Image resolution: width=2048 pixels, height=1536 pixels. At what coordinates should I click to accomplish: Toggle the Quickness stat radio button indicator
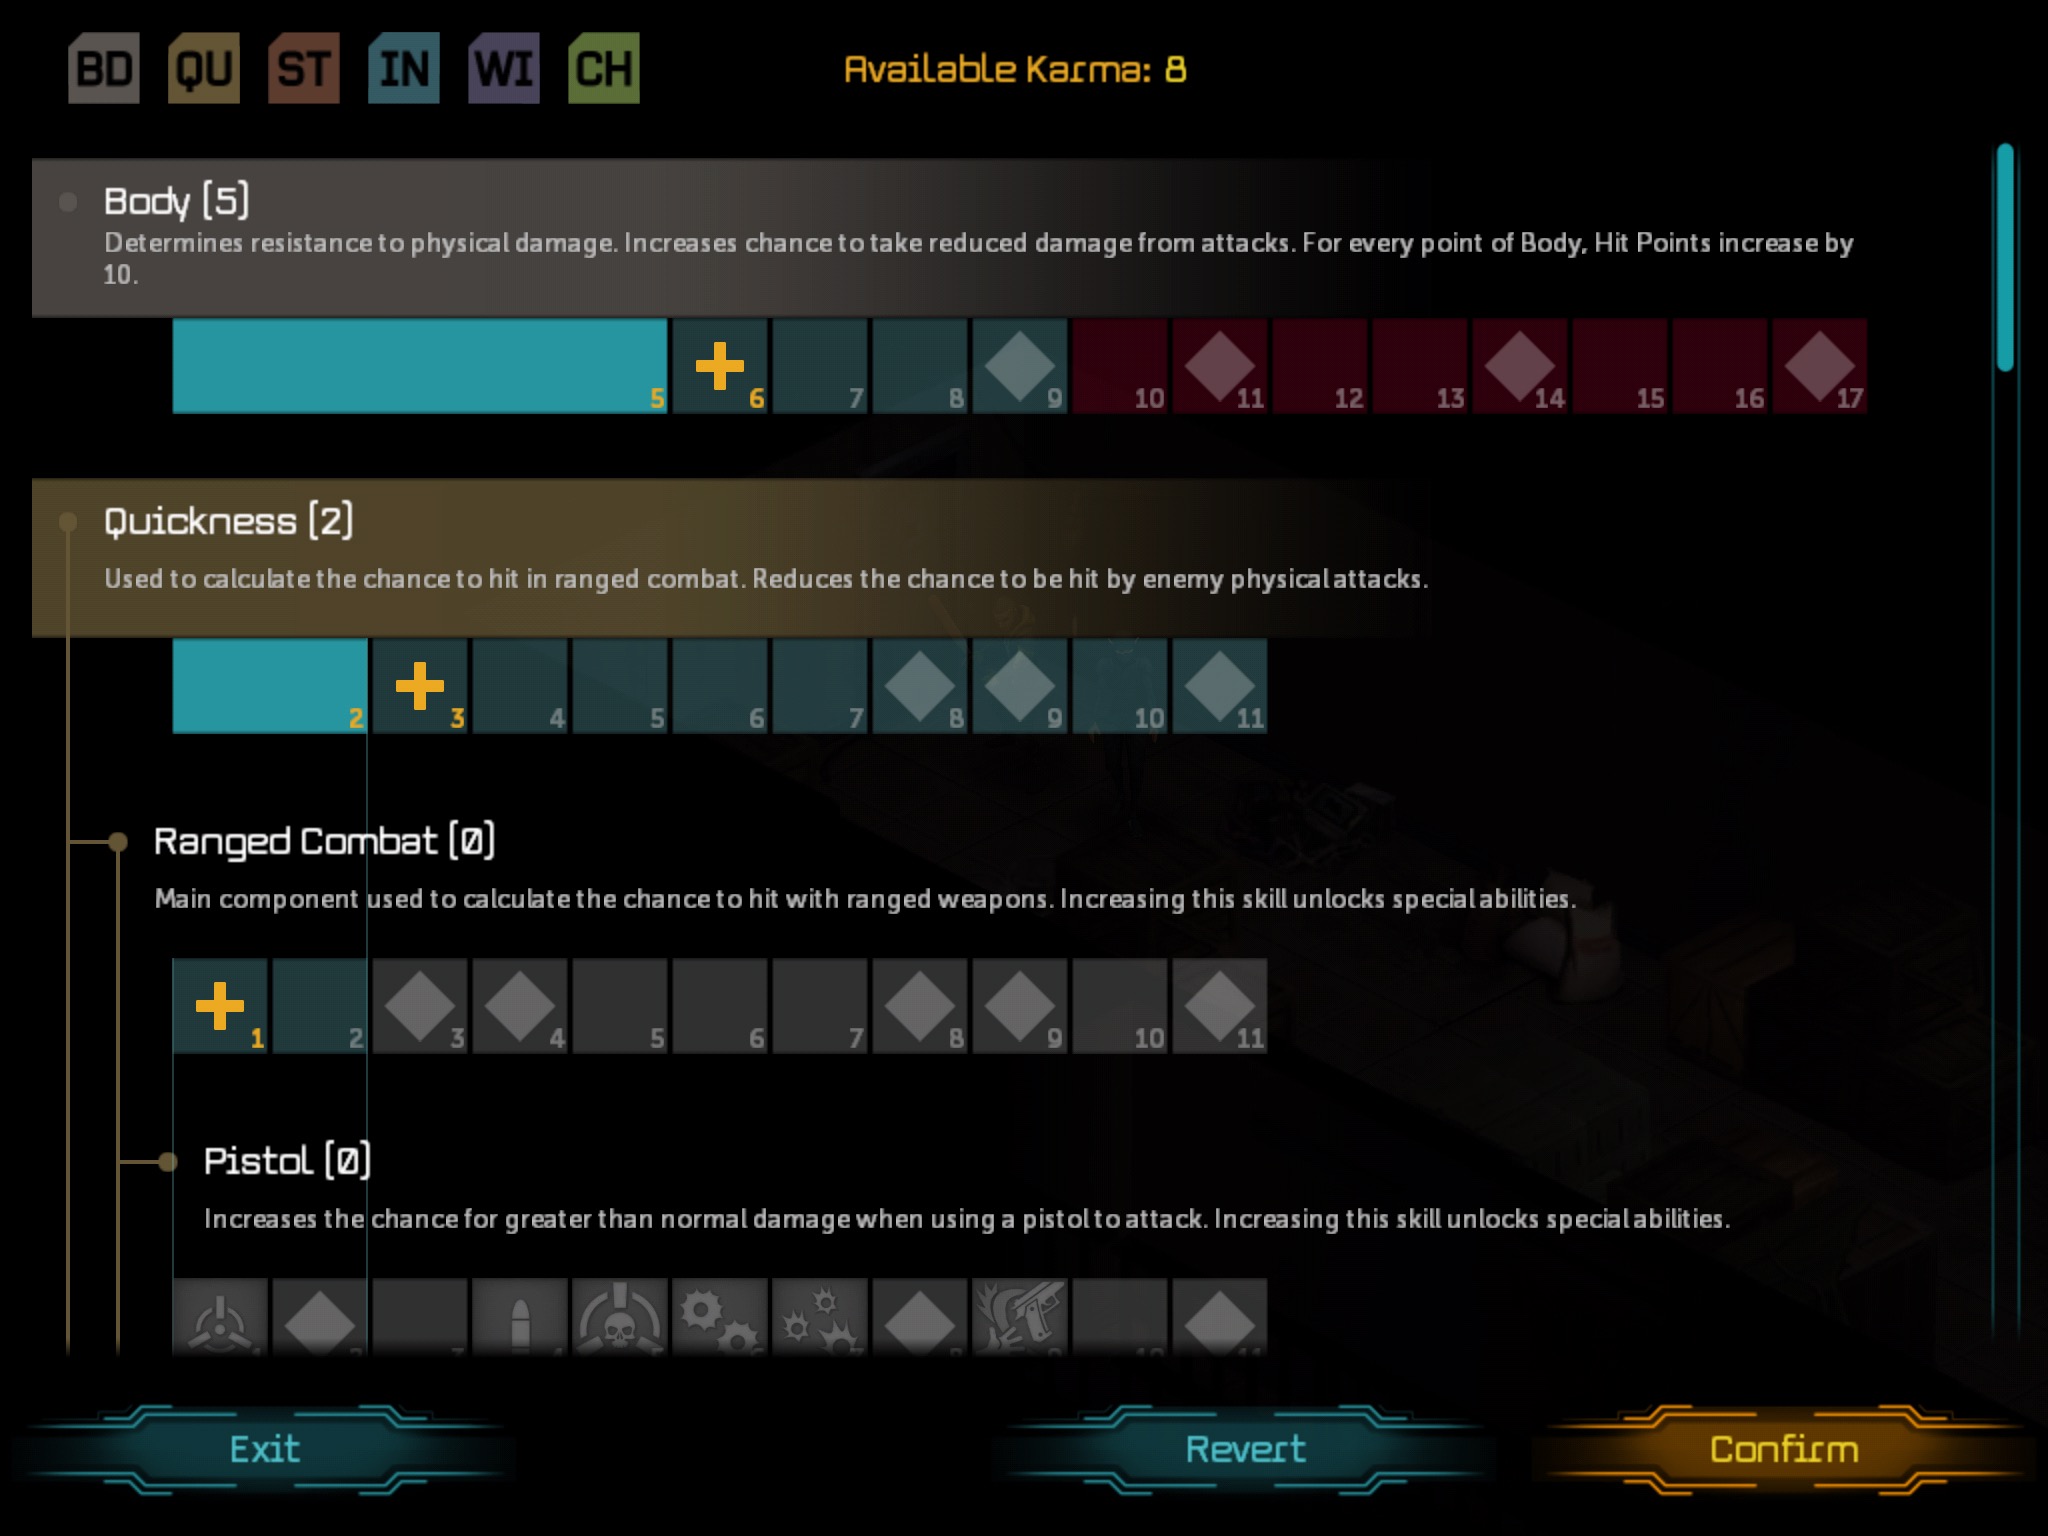[66, 520]
